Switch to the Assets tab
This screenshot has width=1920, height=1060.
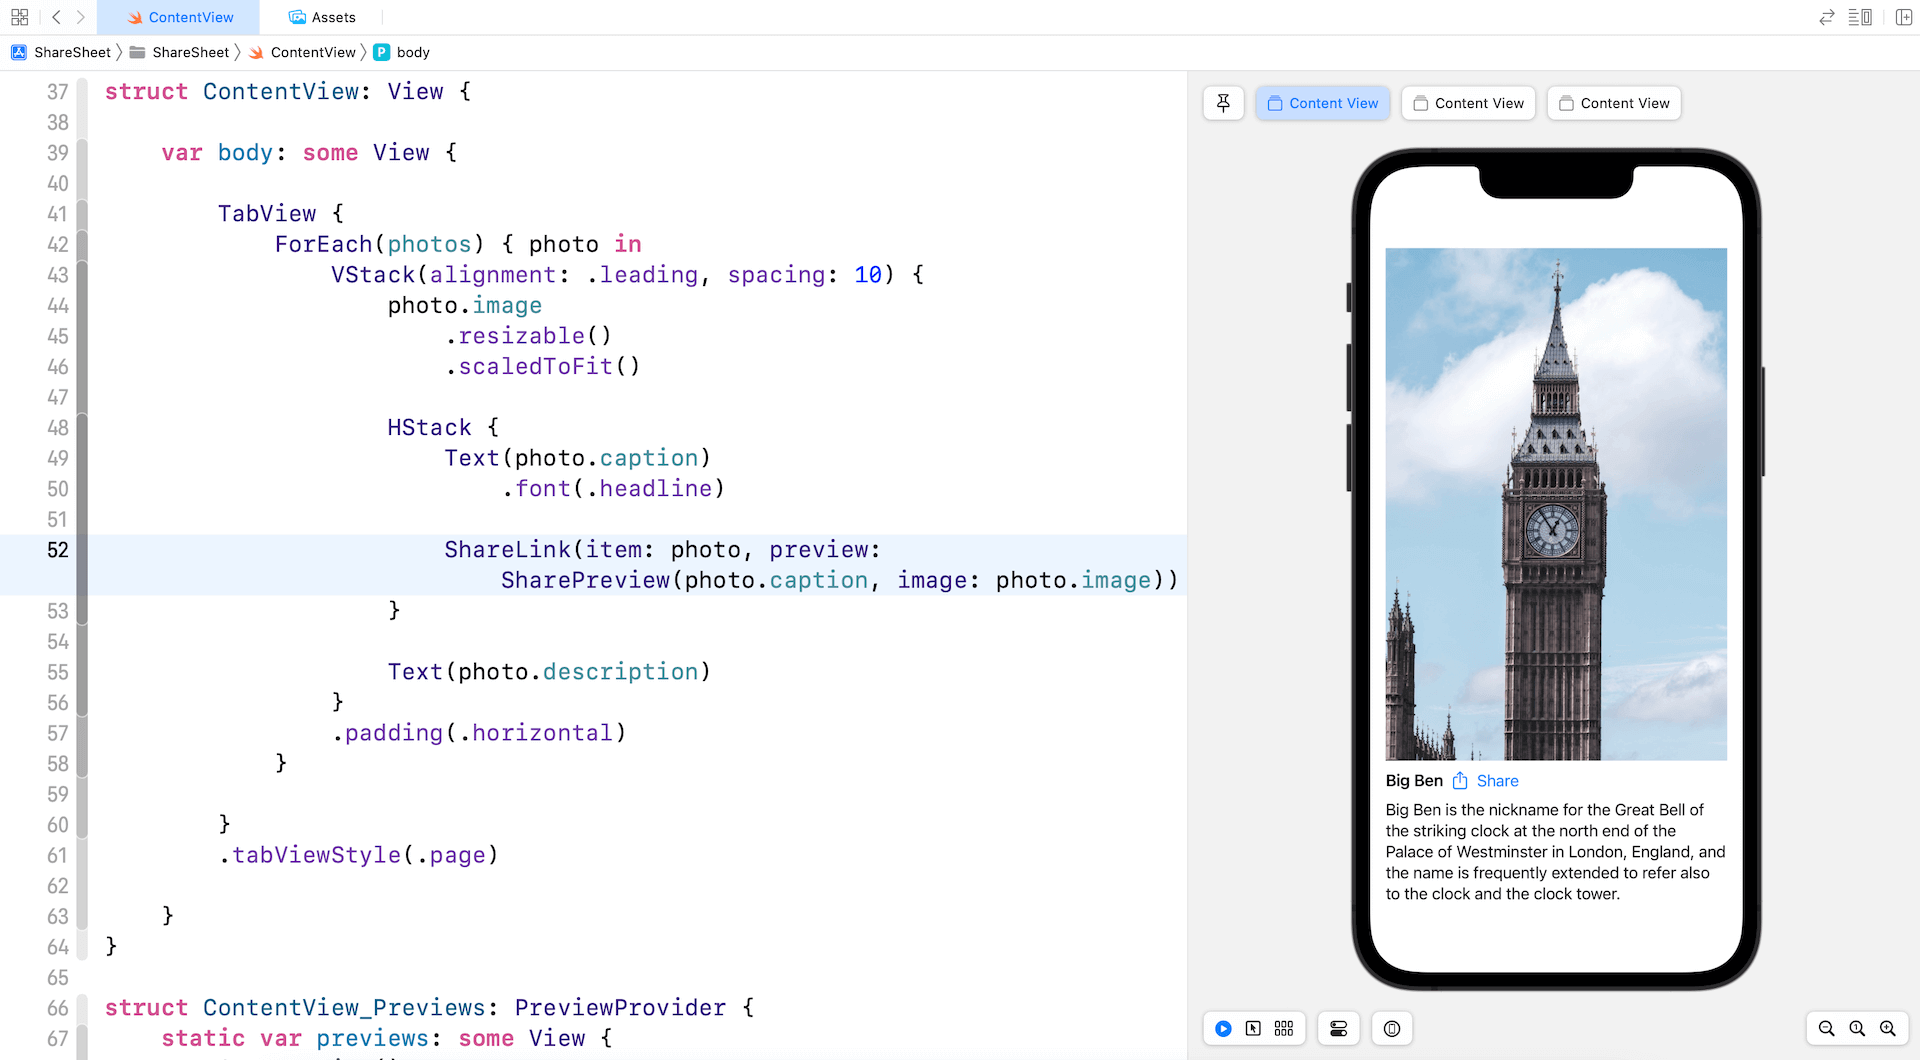coord(321,17)
